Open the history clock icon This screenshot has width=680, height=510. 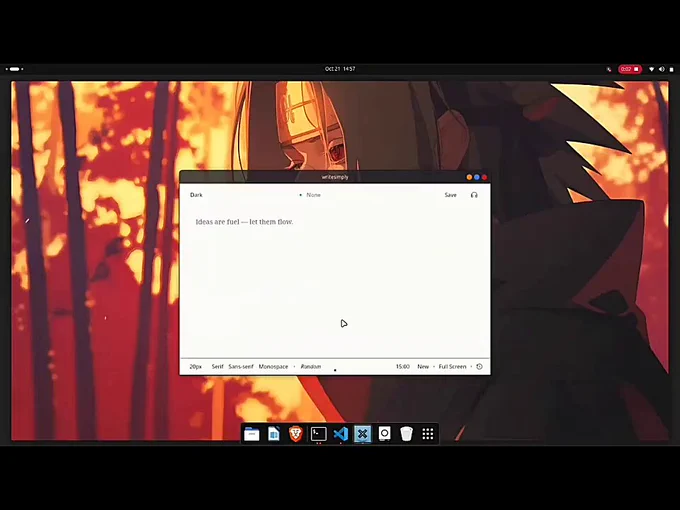pos(480,367)
